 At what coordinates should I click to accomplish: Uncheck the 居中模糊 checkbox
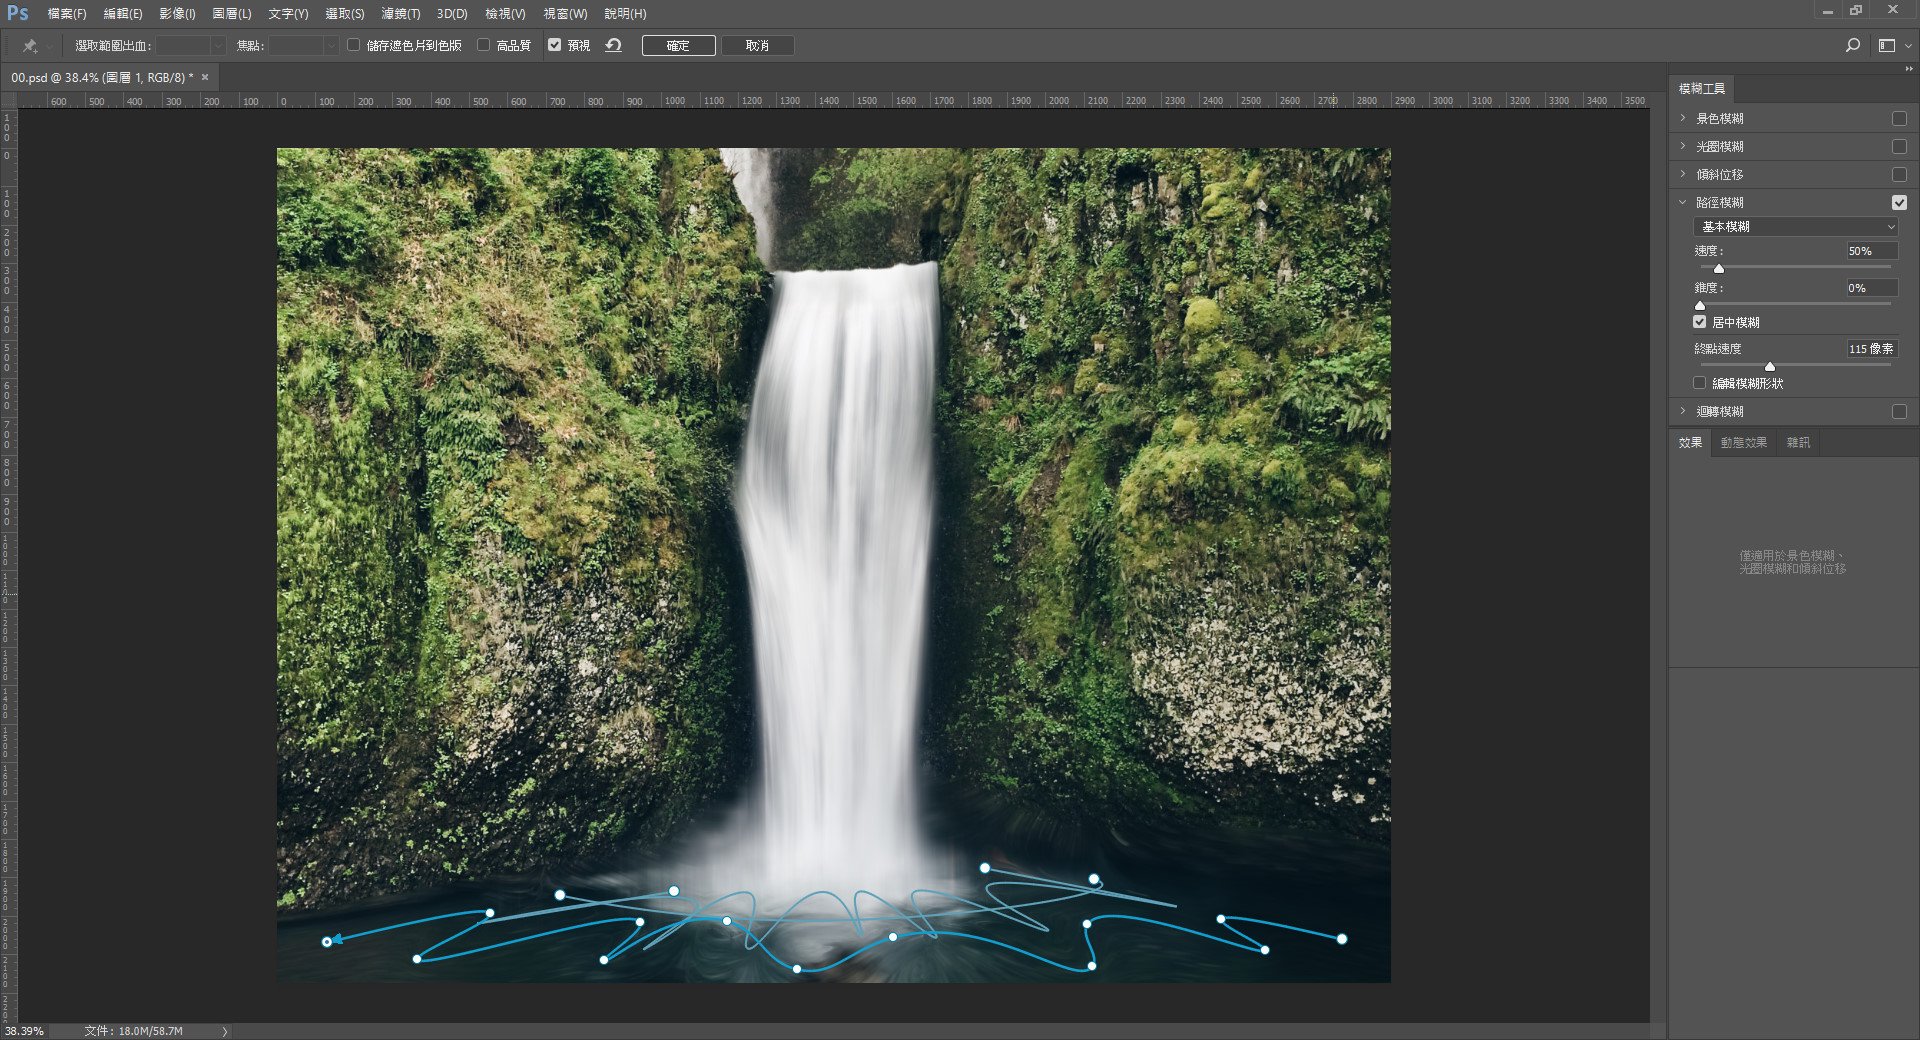point(1699,322)
